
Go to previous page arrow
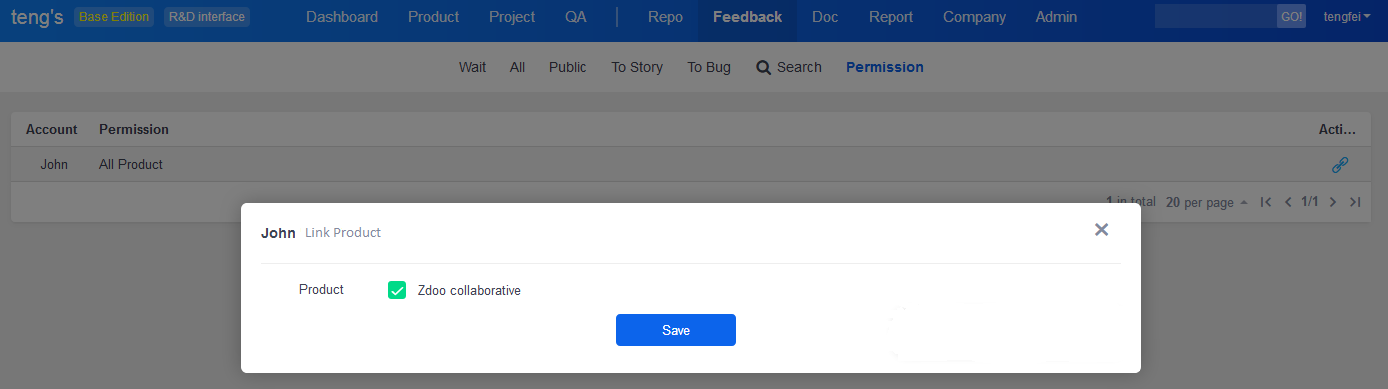(x=1288, y=202)
